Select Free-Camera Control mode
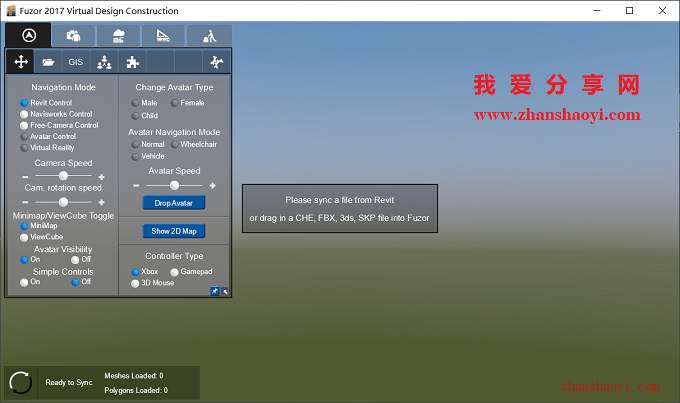This screenshot has width=680, height=403. click(59, 125)
